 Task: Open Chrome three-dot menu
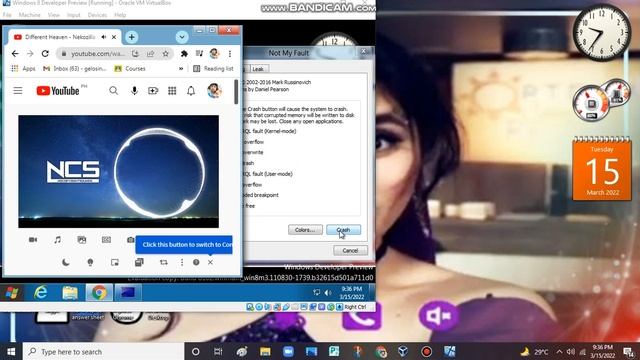click(230, 53)
